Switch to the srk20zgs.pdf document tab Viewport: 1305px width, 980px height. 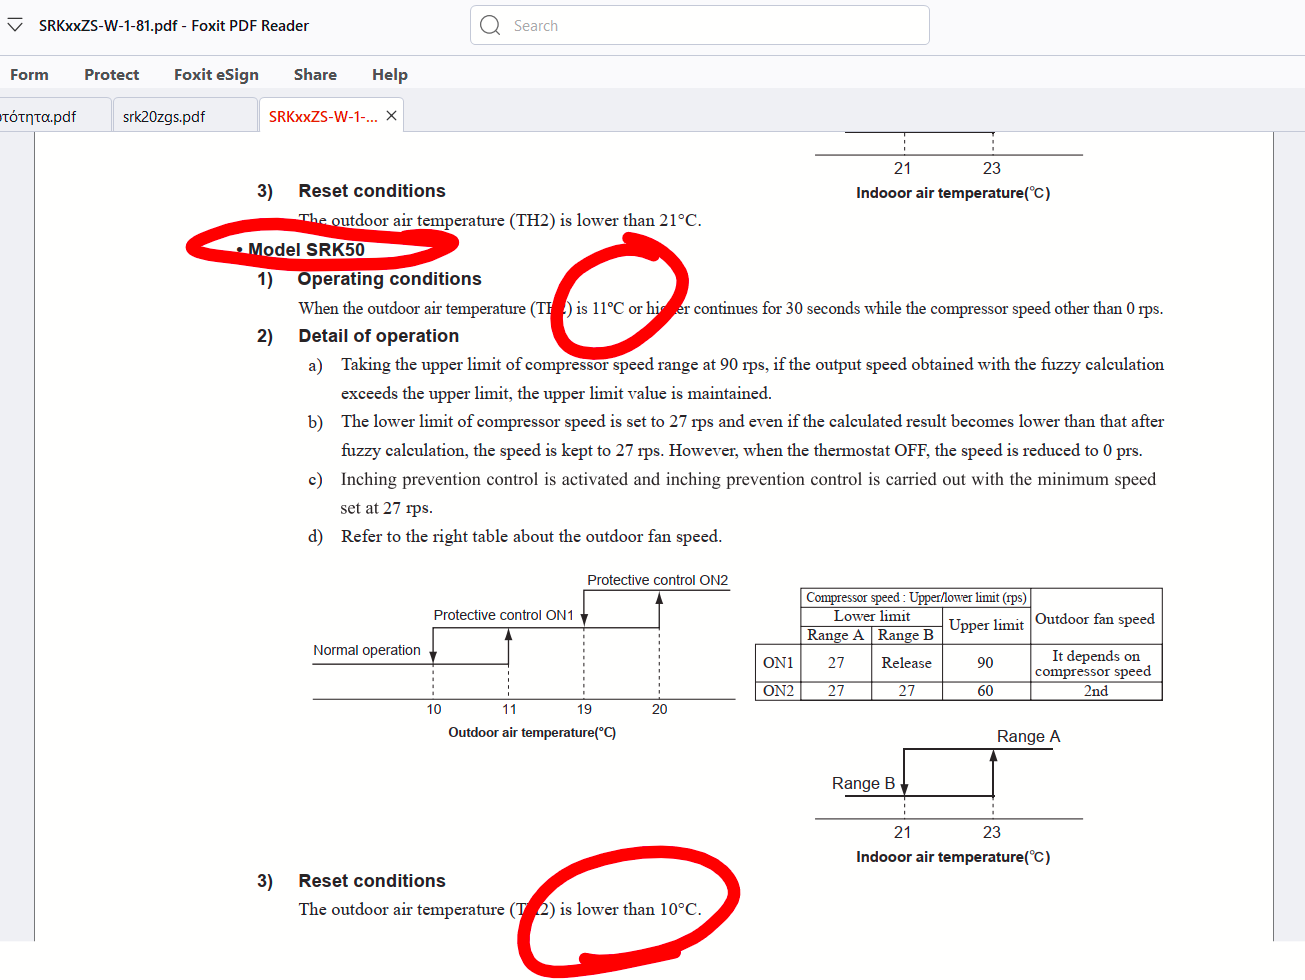coord(184,116)
